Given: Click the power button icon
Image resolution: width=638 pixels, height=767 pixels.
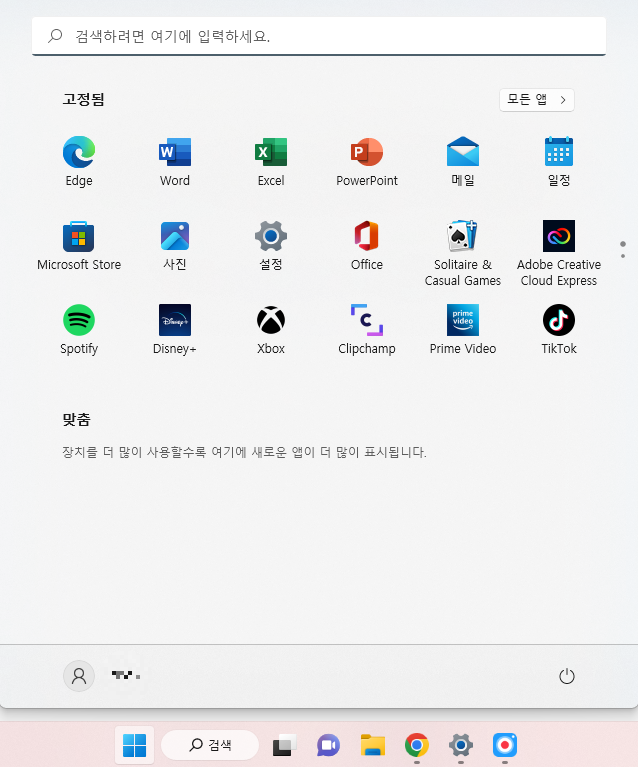Looking at the screenshot, I should point(567,676).
